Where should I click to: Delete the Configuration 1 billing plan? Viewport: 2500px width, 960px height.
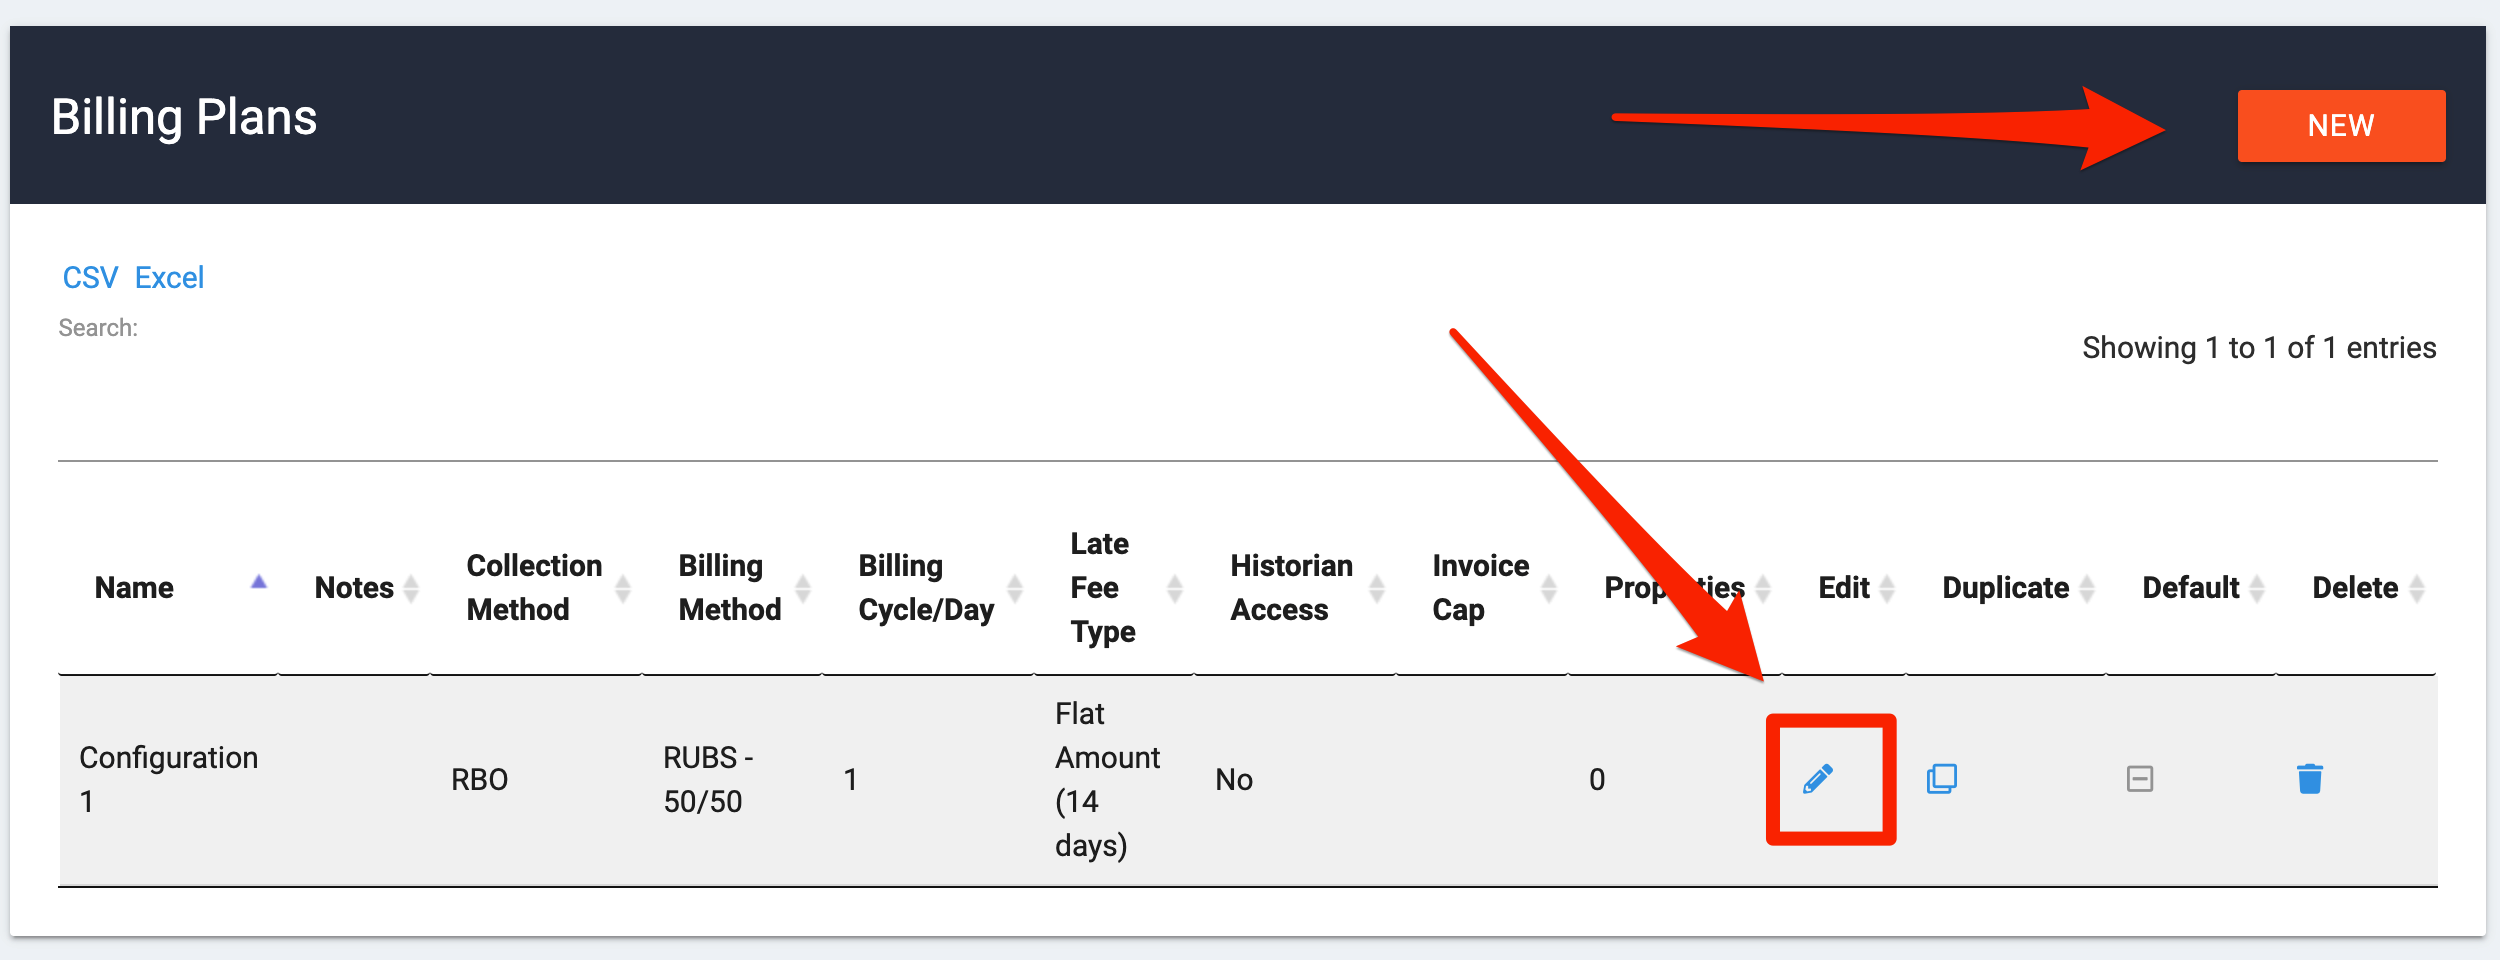[2310, 778]
